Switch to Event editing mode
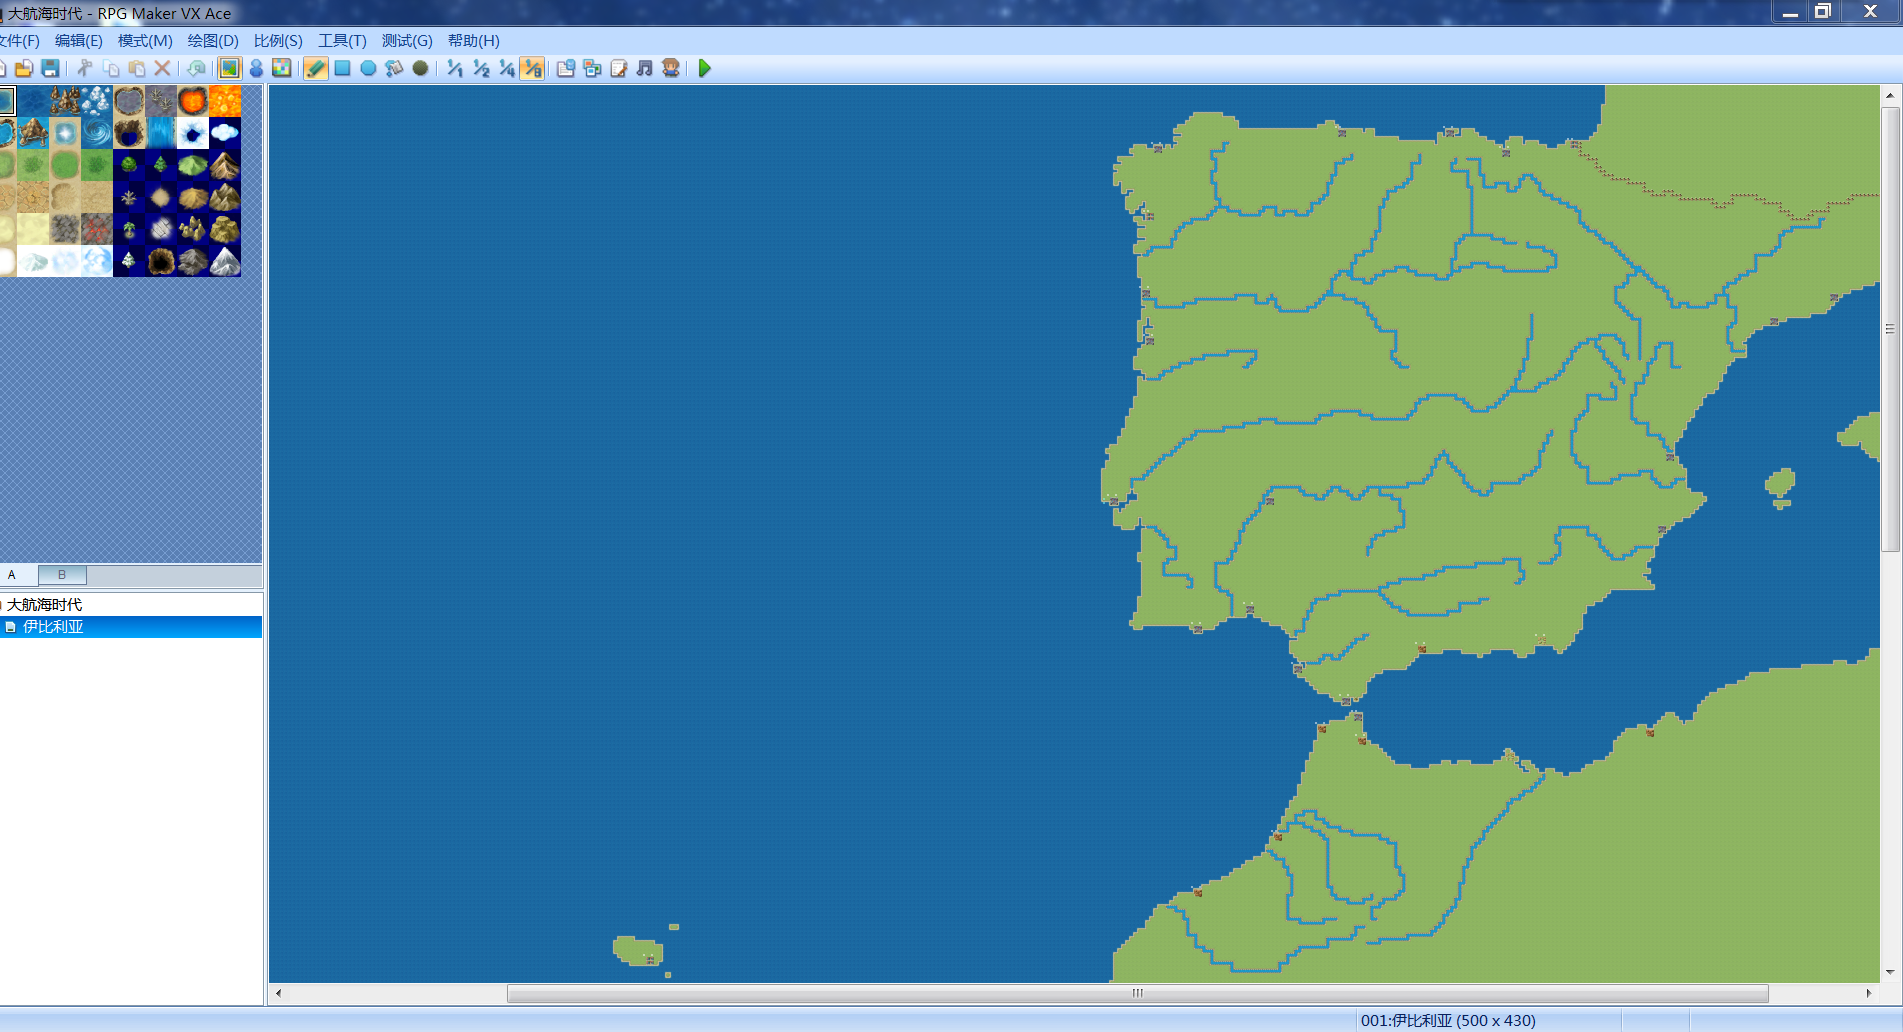The height and width of the screenshot is (1032, 1903). [256, 68]
